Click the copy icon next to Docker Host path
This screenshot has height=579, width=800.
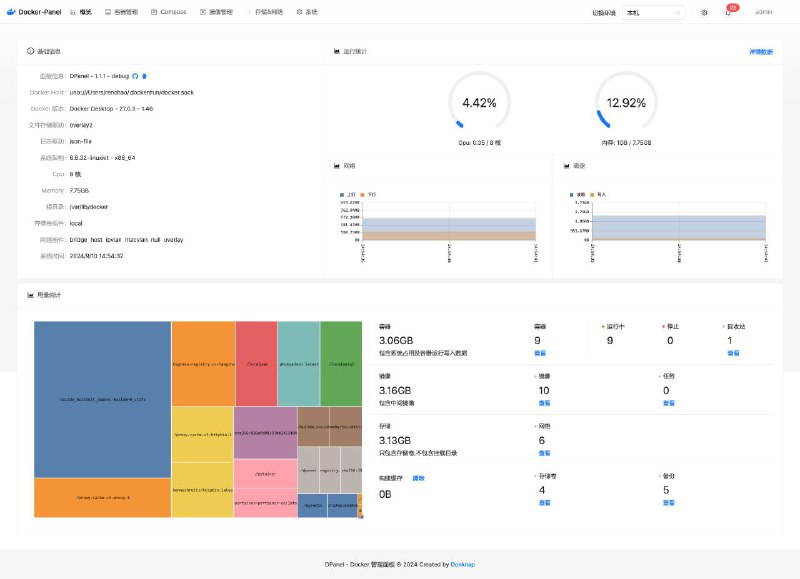coord(200,91)
